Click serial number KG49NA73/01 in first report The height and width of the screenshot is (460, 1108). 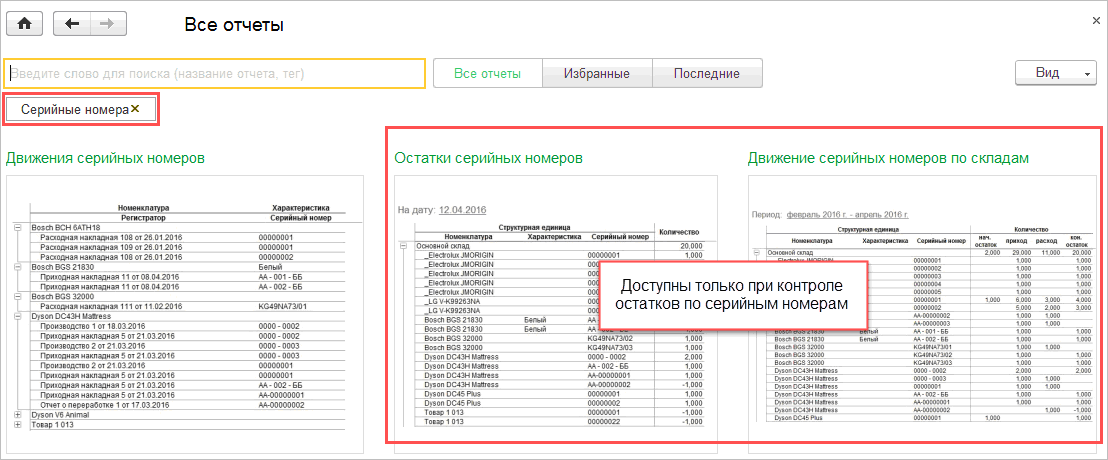click(281, 307)
